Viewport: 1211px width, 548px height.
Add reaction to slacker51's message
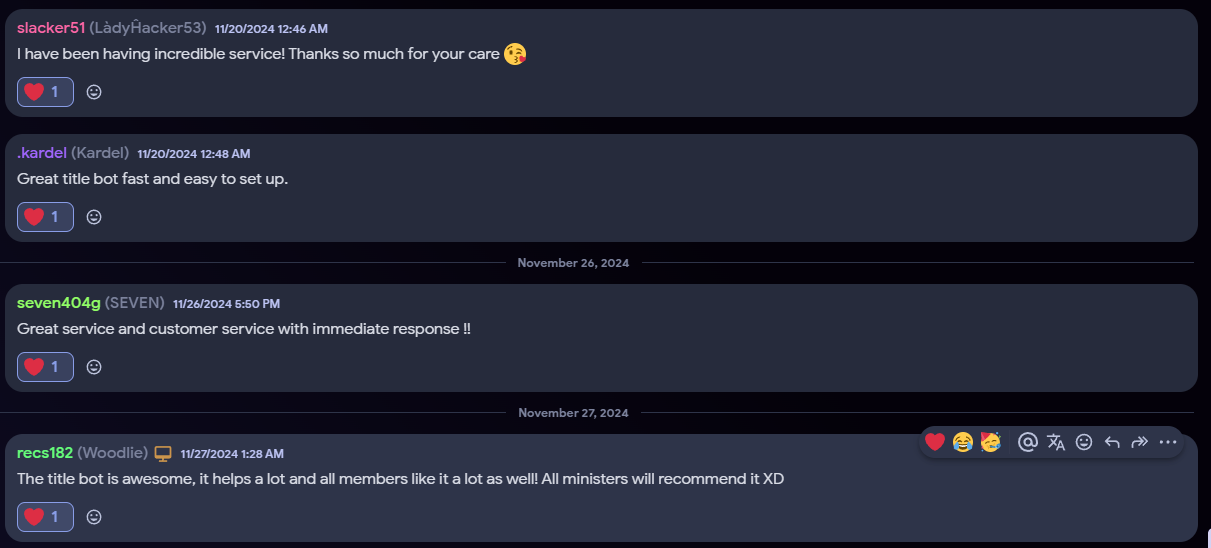94,92
